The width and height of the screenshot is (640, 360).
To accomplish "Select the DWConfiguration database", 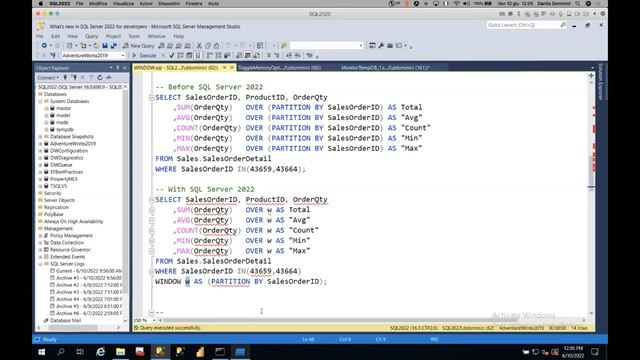I will [69, 151].
